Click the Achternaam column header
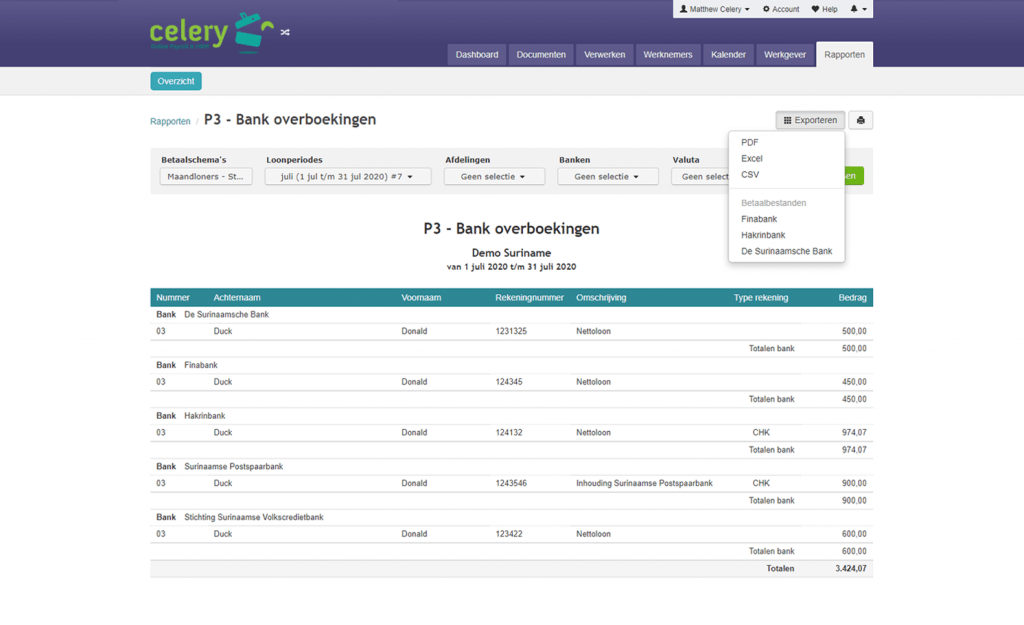 237,298
